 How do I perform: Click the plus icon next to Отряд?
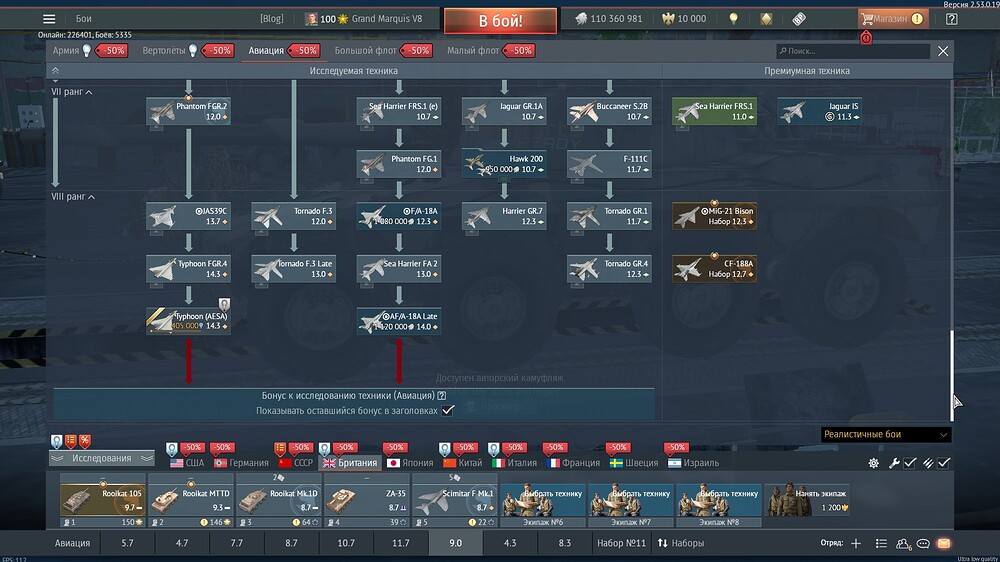855,543
